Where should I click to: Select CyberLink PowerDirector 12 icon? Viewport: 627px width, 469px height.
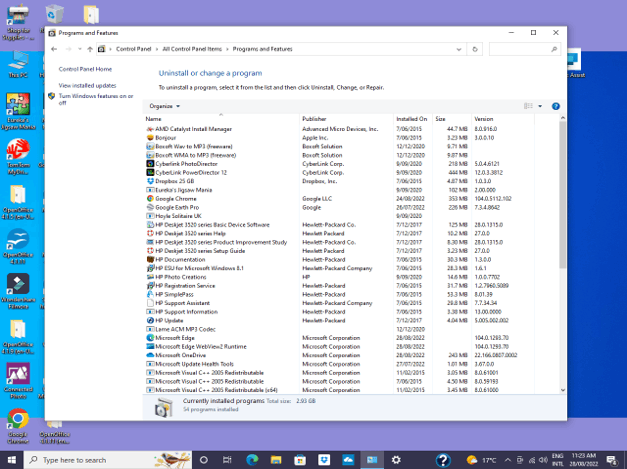click(150, 173)
